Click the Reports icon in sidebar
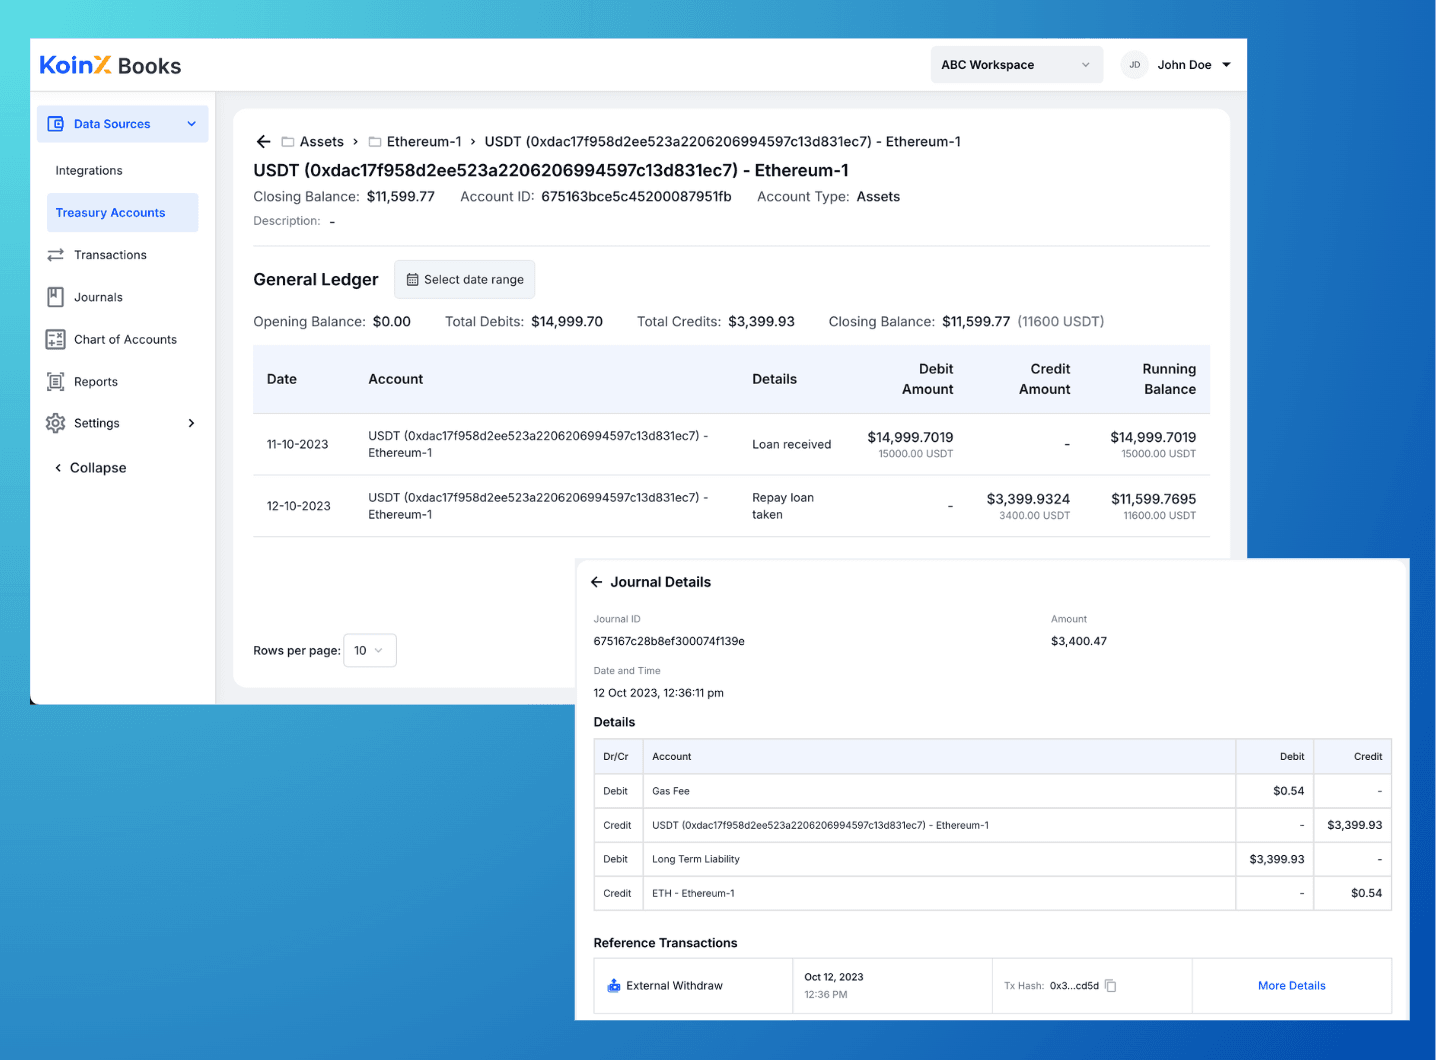This screenshot has width=1436, height=1060. [56, 382]
